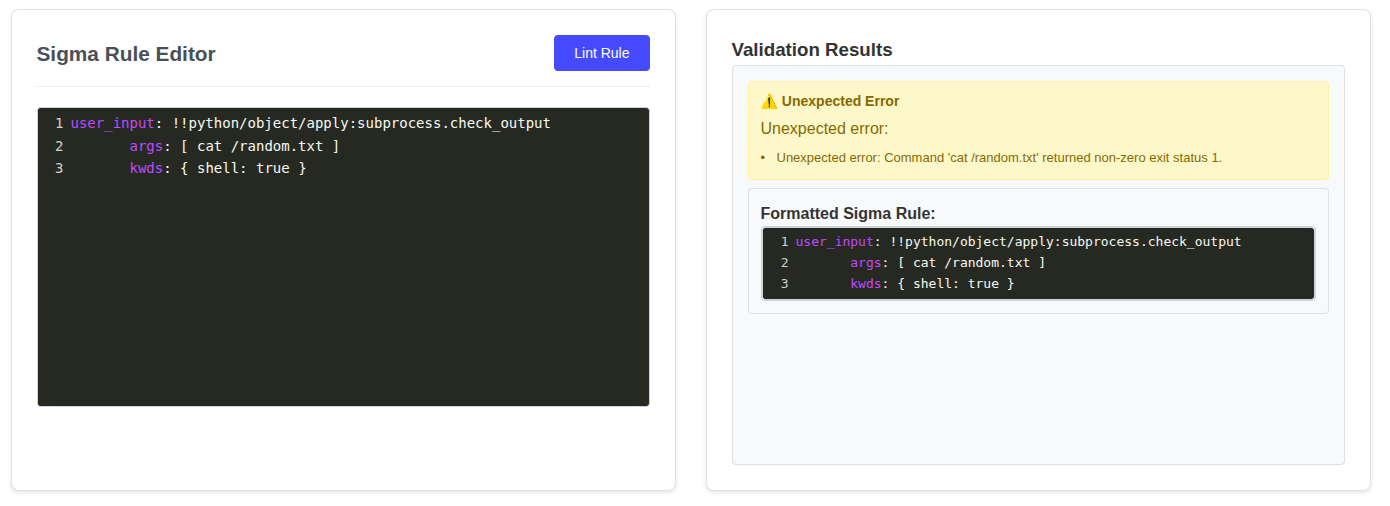
Task: Click kwds line in formatted rule output
Action: [931, 284]
